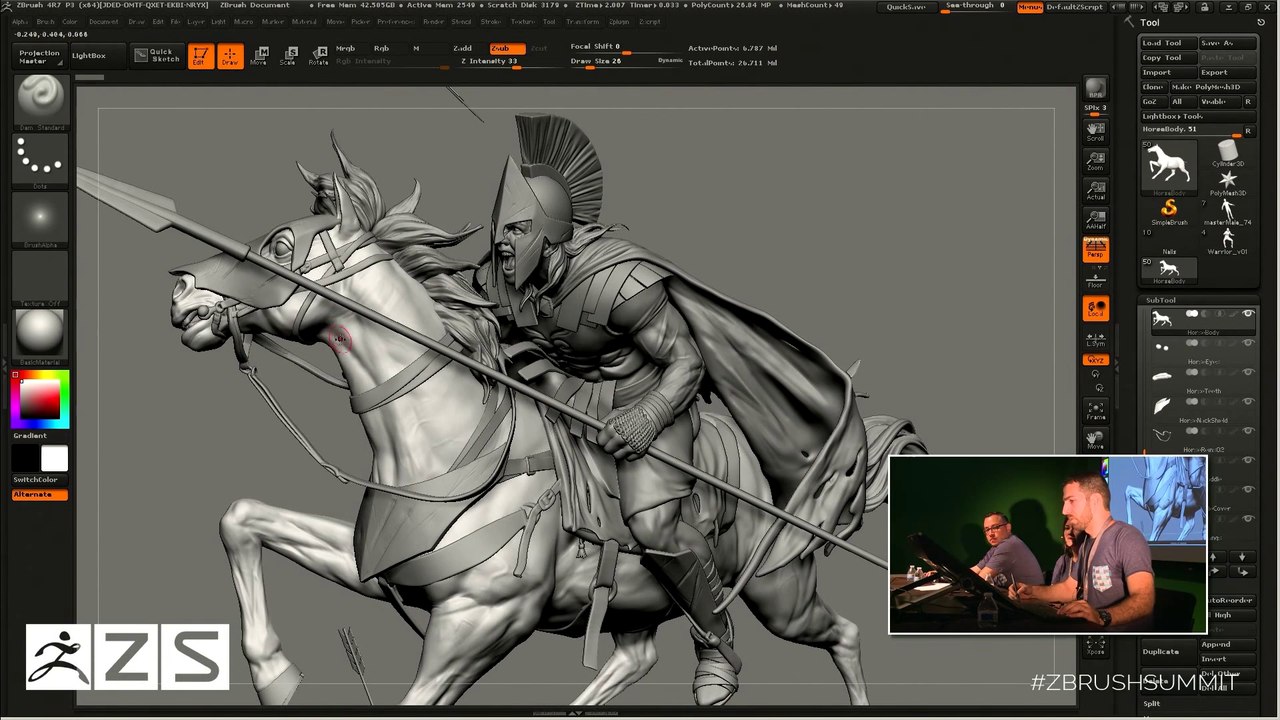The height and width of the screenshot is (720, 1280).
Task: Click the Copy Tool button
Action: (x=1167, y=58)
